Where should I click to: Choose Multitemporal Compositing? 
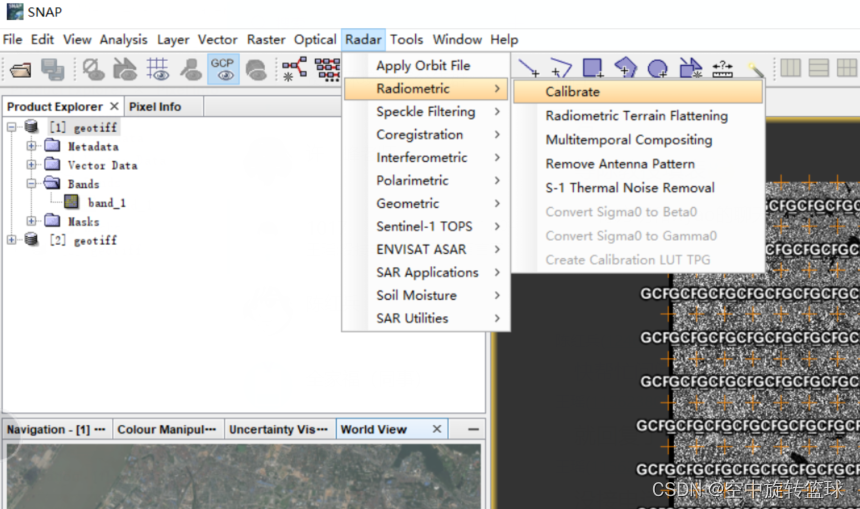coord(638,140)
